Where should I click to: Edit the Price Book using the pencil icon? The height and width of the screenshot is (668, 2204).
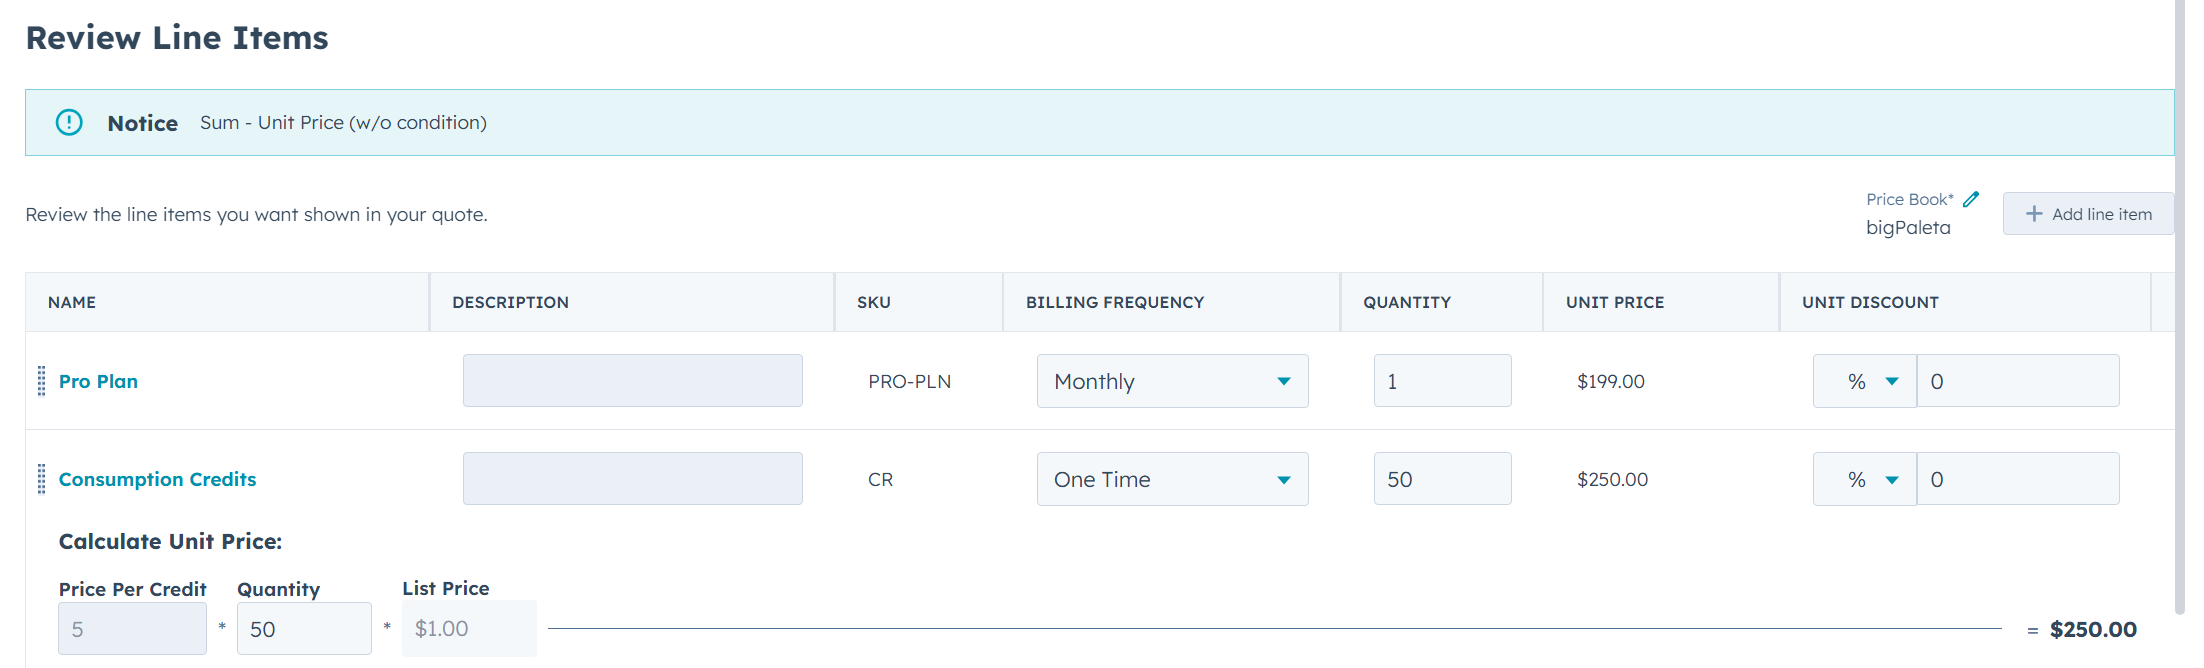pyautogui.click(x=1971, y=198)
